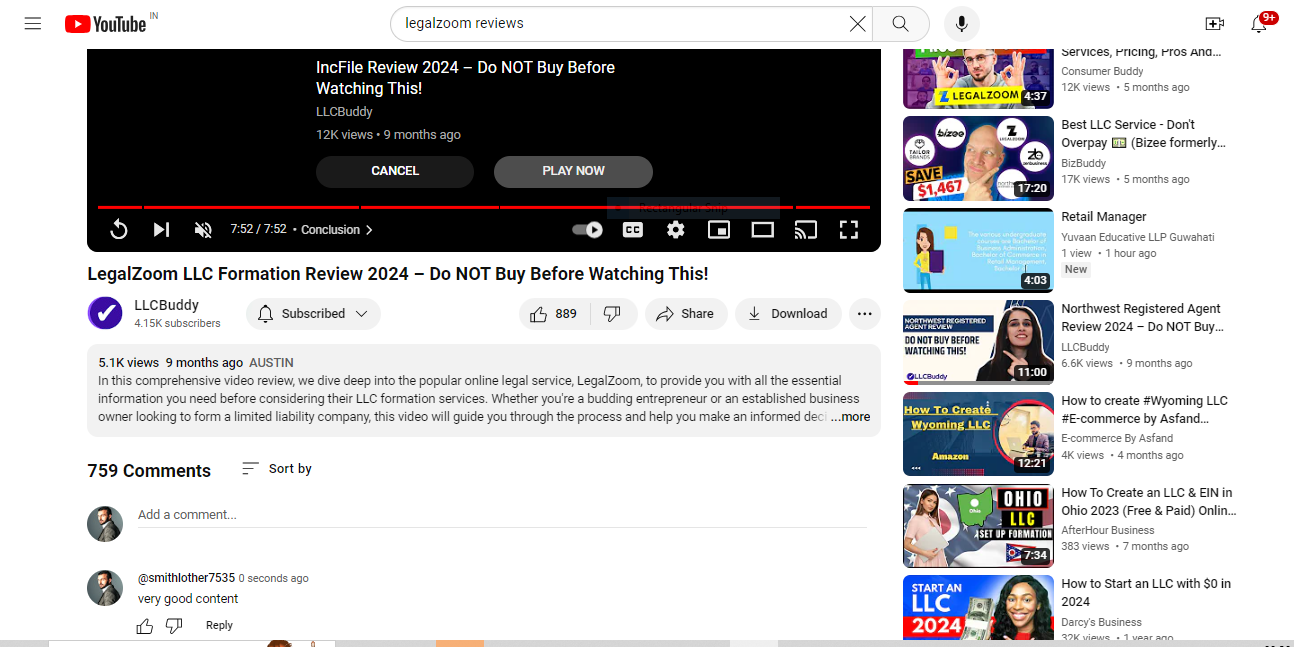The width and height of the screenshot is (1294, 647).
Task: Expand description with ...more
Action: tap(850, 417)
